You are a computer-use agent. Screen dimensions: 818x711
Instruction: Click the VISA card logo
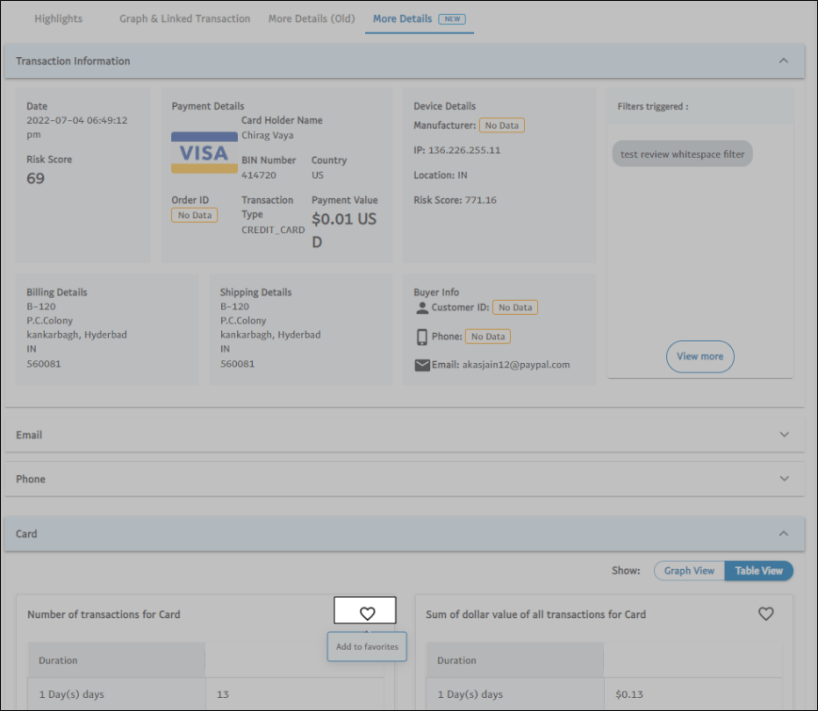204,153
